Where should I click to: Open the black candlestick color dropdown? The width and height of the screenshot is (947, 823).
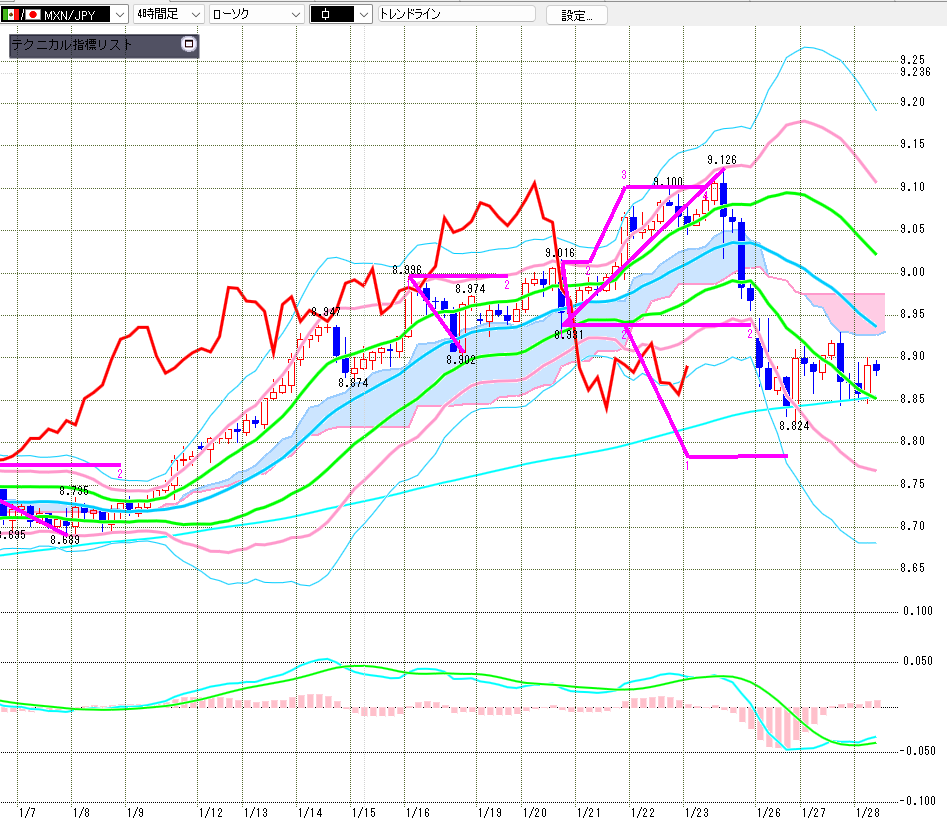[363, 14]
